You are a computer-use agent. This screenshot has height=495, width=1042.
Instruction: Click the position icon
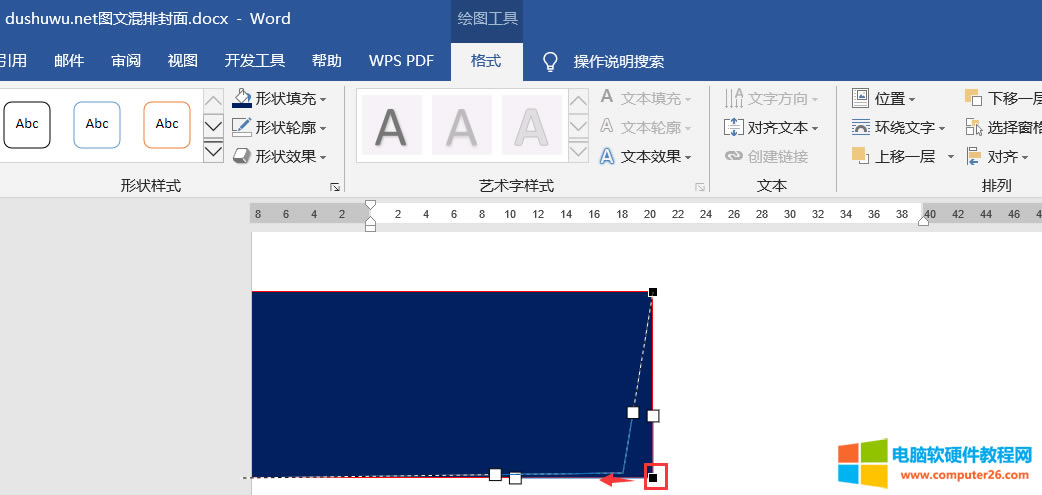coord(861,98)
